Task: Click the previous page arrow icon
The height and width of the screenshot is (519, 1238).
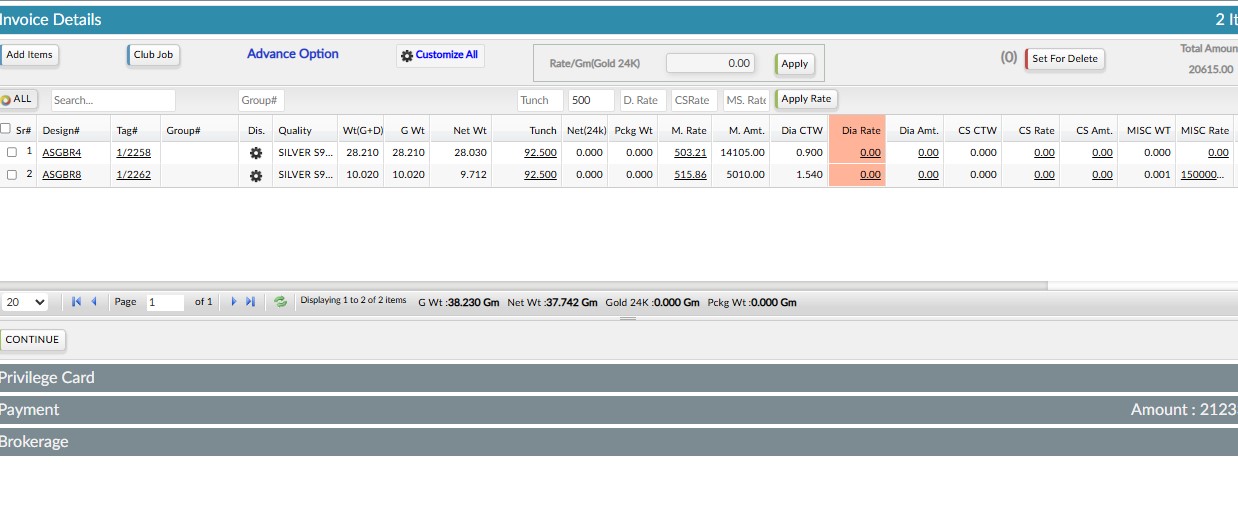Action: (x=94, y=301)
